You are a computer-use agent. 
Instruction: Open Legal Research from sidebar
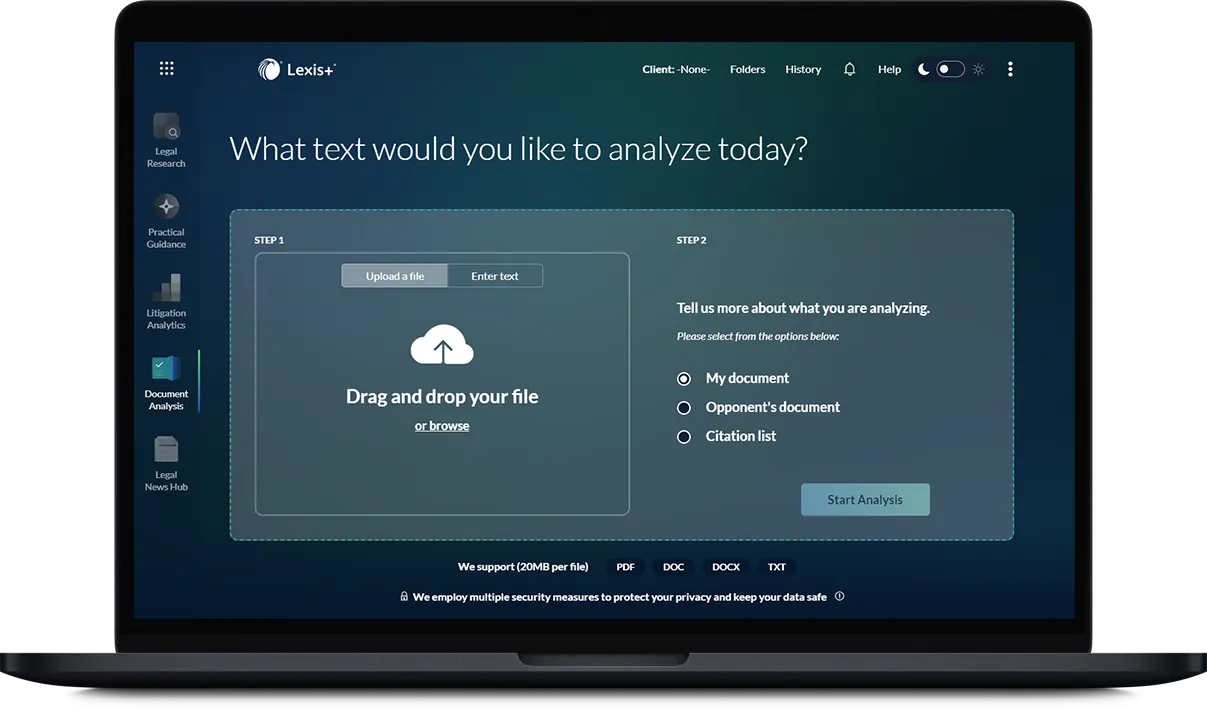tap(166, 140)
